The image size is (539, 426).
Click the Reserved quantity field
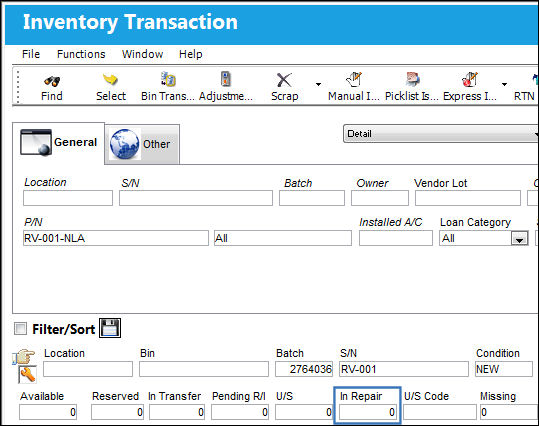click(118, 412)
